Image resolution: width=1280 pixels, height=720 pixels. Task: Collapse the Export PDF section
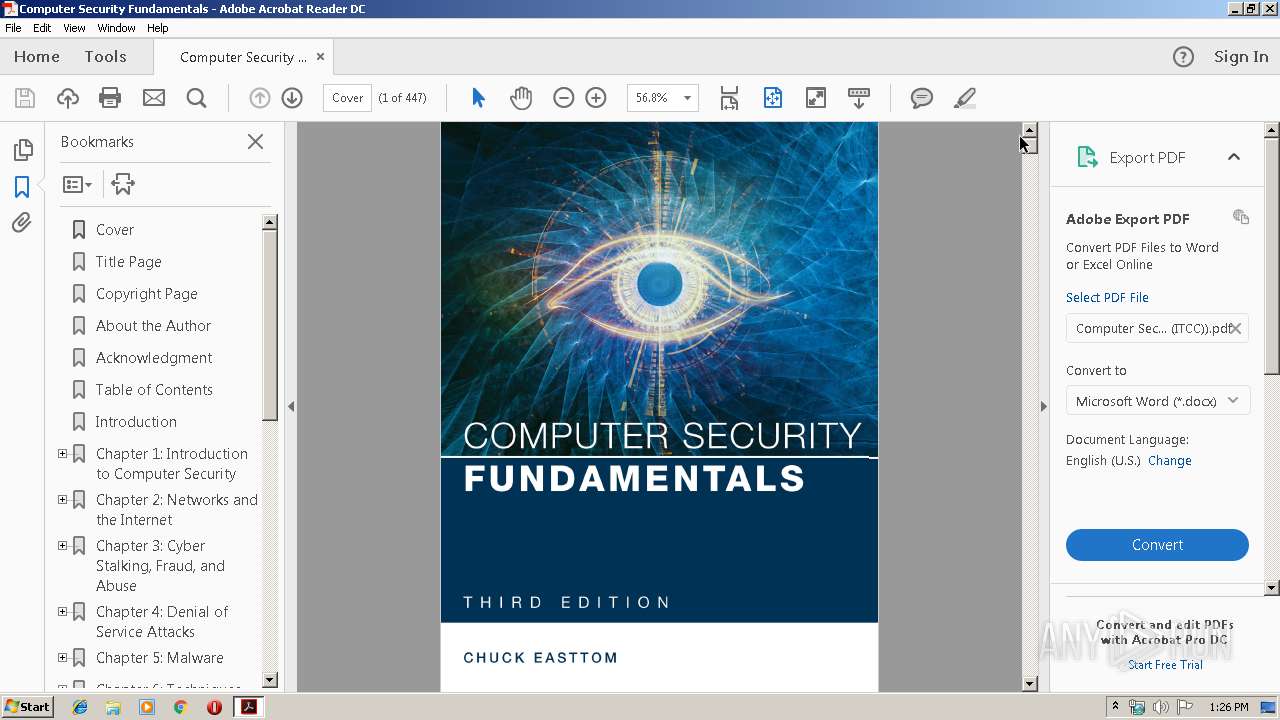[1234, 157]
